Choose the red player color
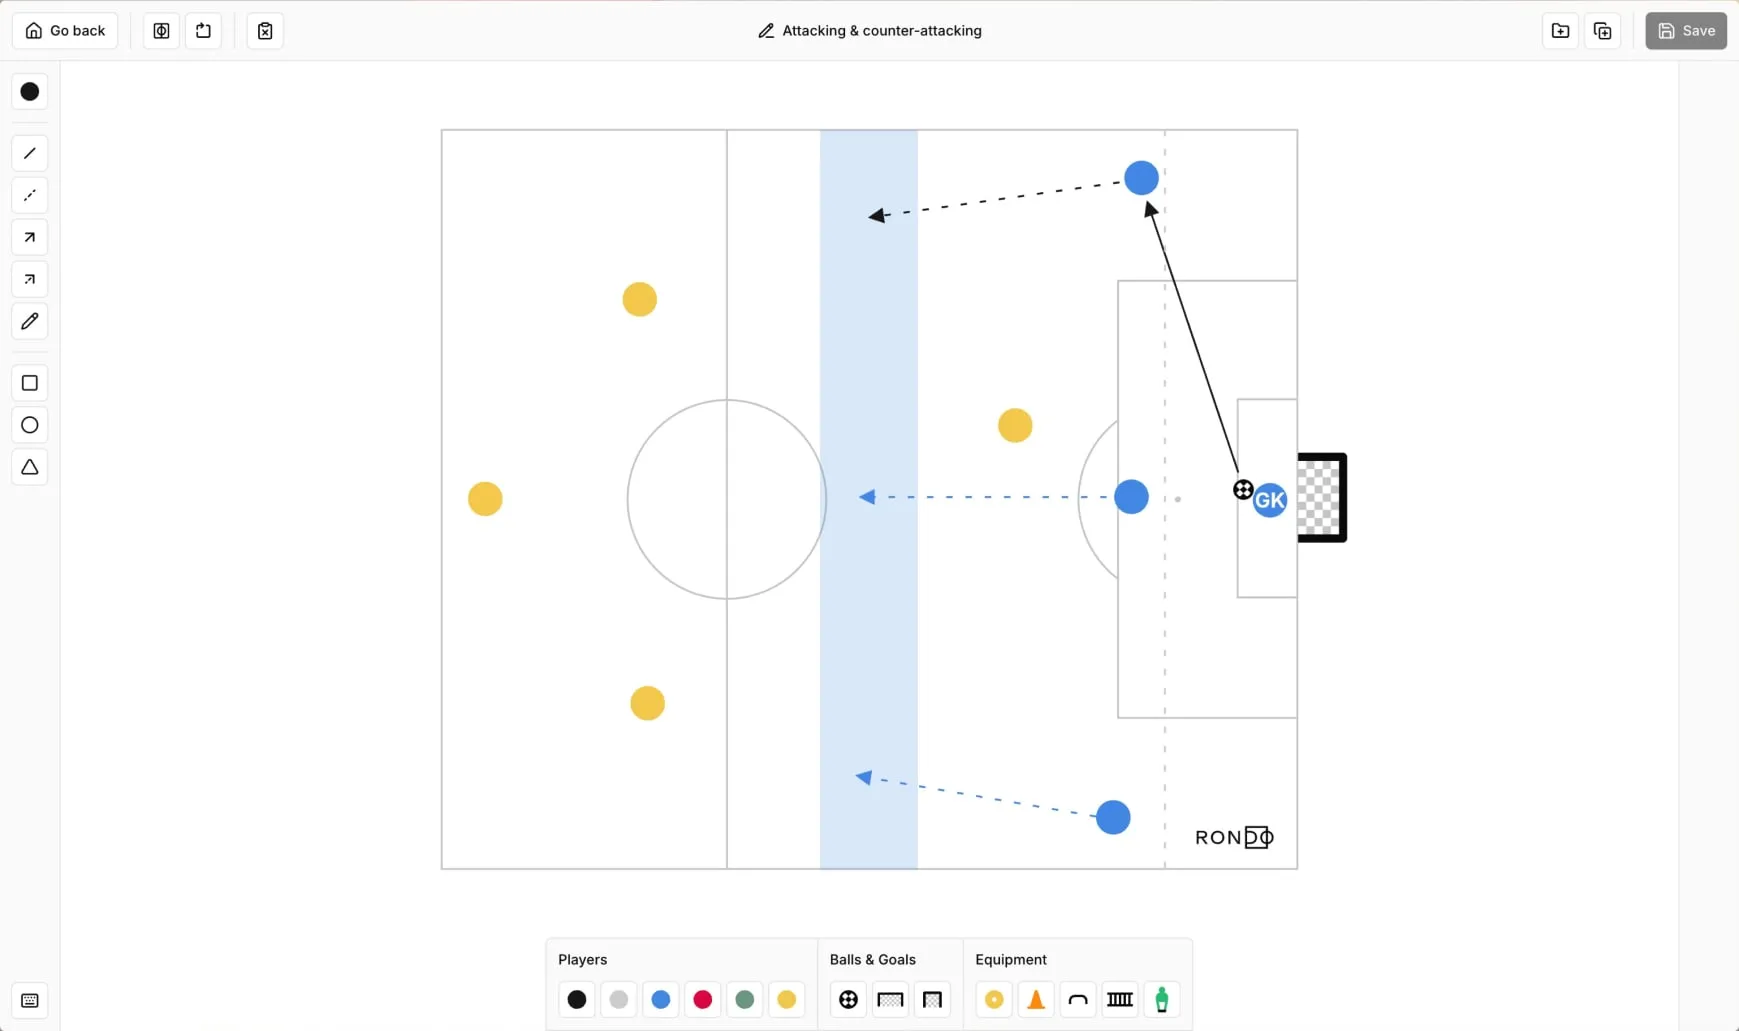Viewport: 1739px width, 1031px height. (x=703, y=999)
